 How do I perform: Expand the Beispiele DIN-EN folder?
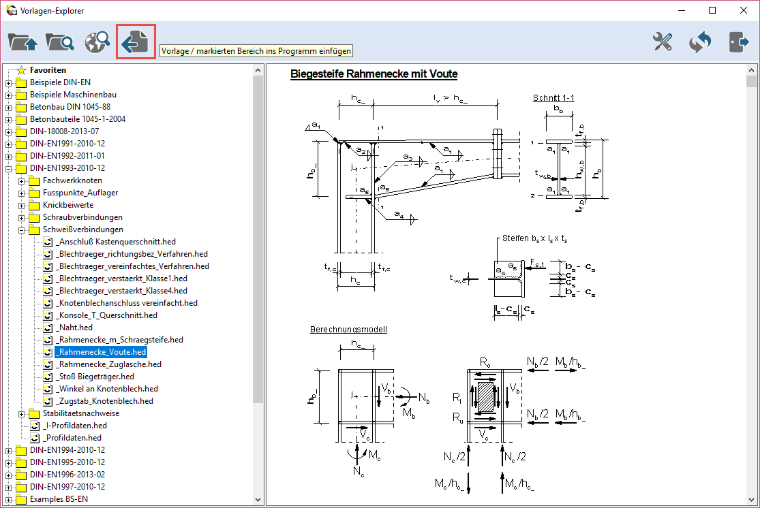tap(9, 83)
